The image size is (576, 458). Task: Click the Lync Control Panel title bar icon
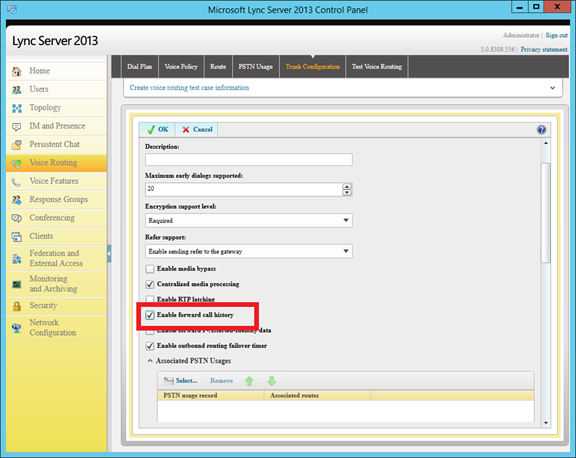12,10
